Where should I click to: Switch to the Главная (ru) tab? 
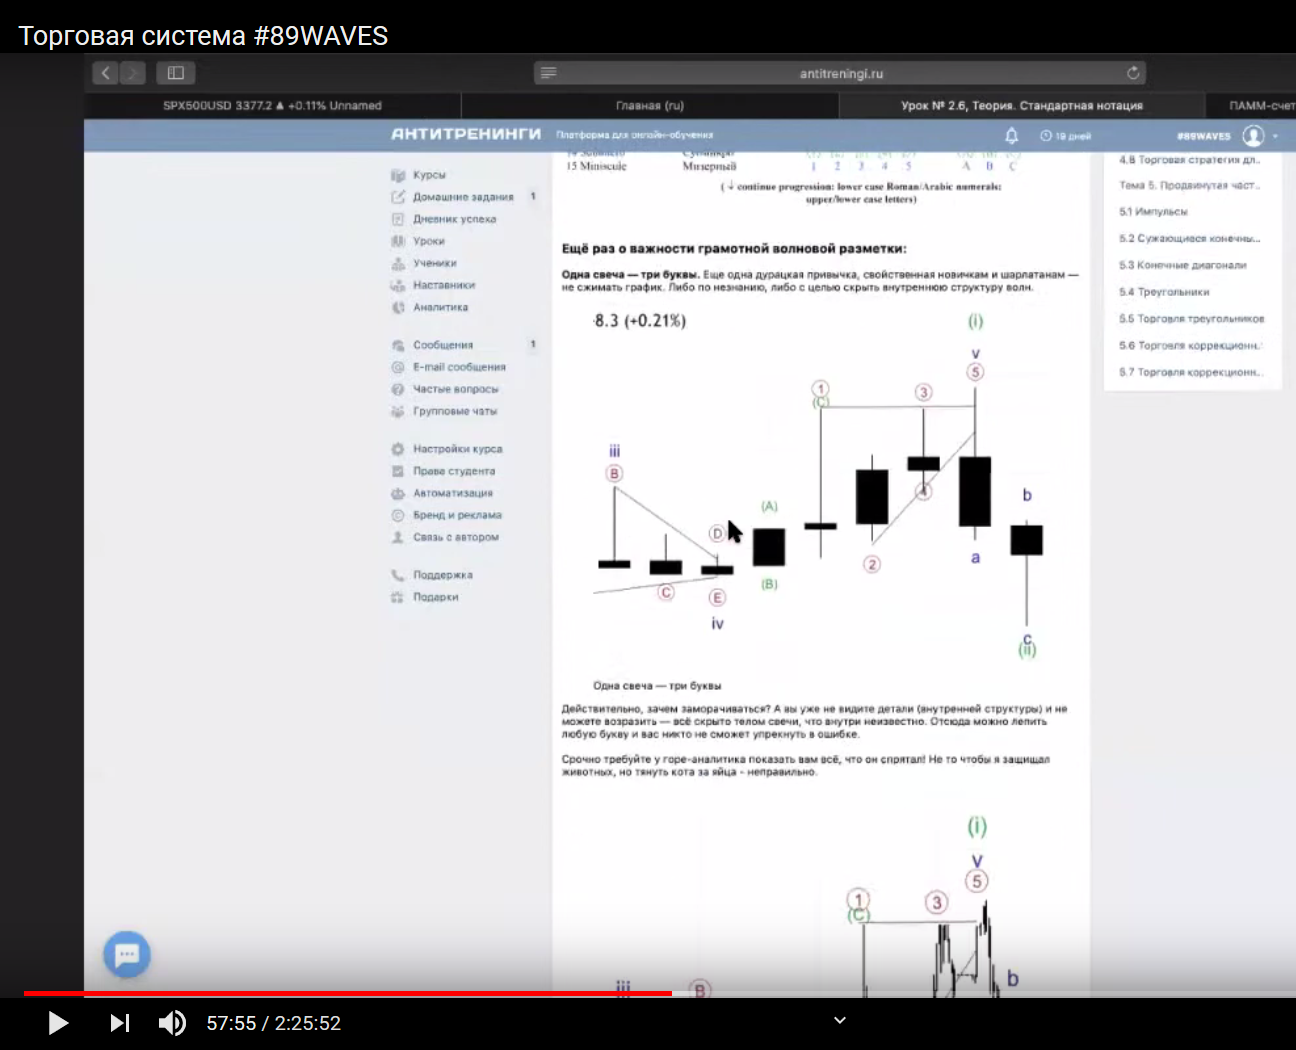point(650,105)
